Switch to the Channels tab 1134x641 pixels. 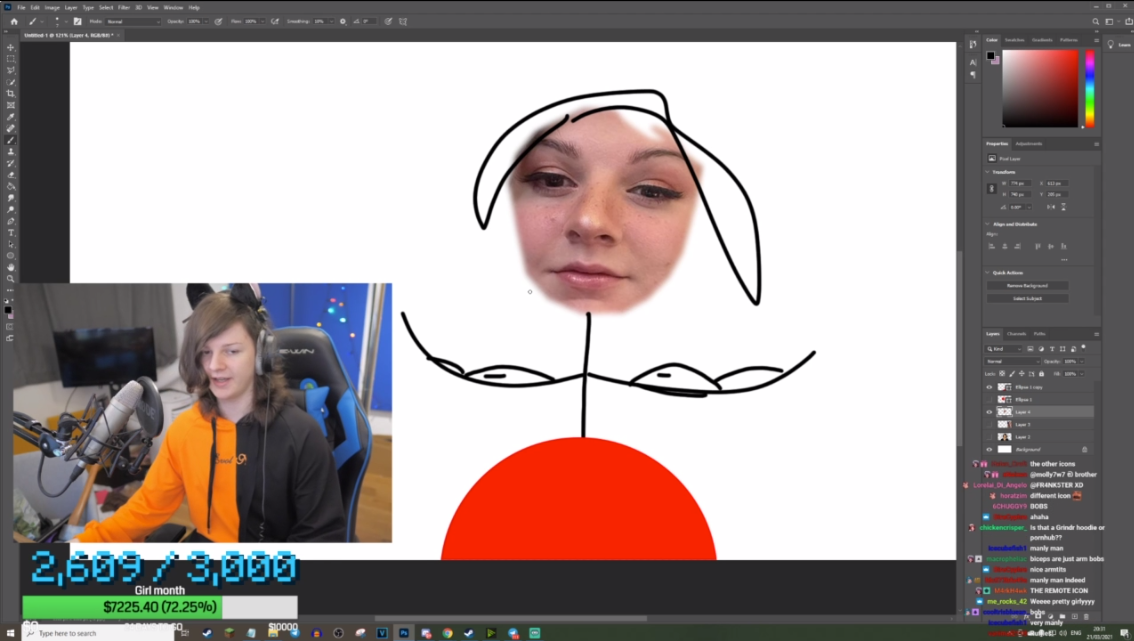[1016, 334]
